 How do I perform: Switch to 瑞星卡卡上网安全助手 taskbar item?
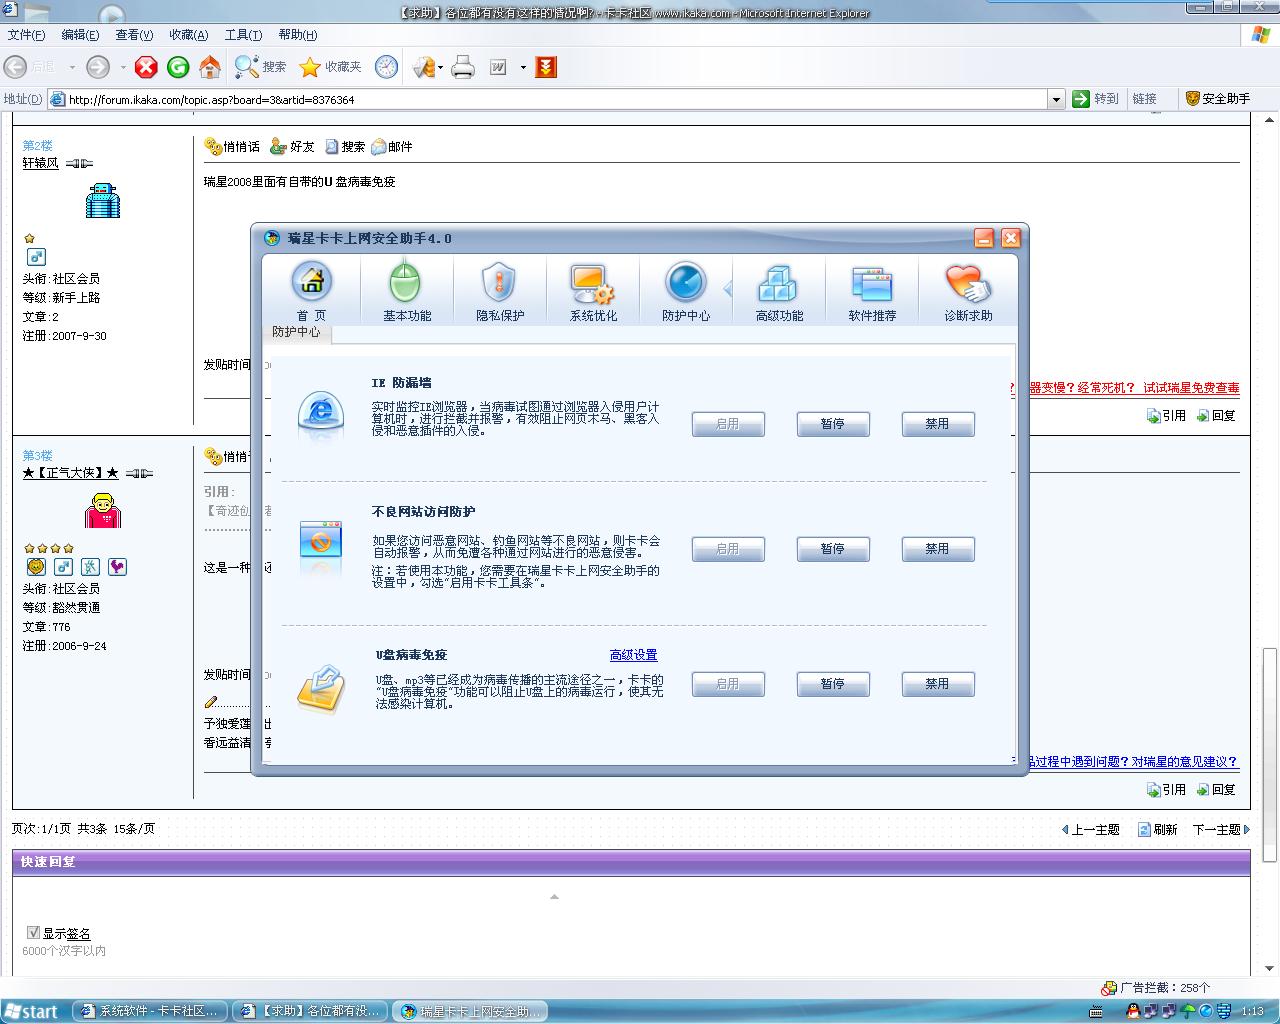click(470, 1011)
